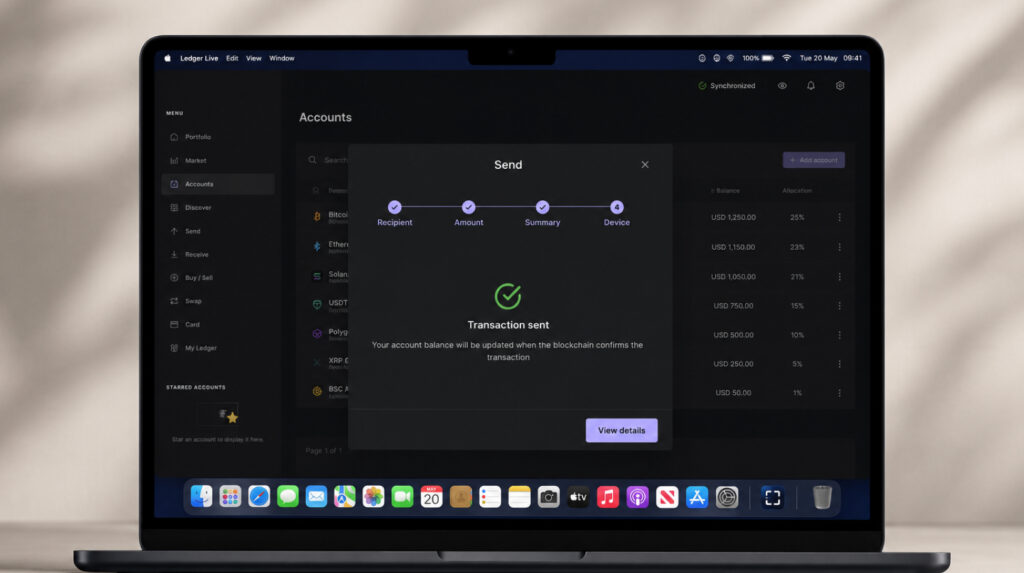Click the BSC account icon
This screenshot has height=573, width=1024.
[317, 391]
